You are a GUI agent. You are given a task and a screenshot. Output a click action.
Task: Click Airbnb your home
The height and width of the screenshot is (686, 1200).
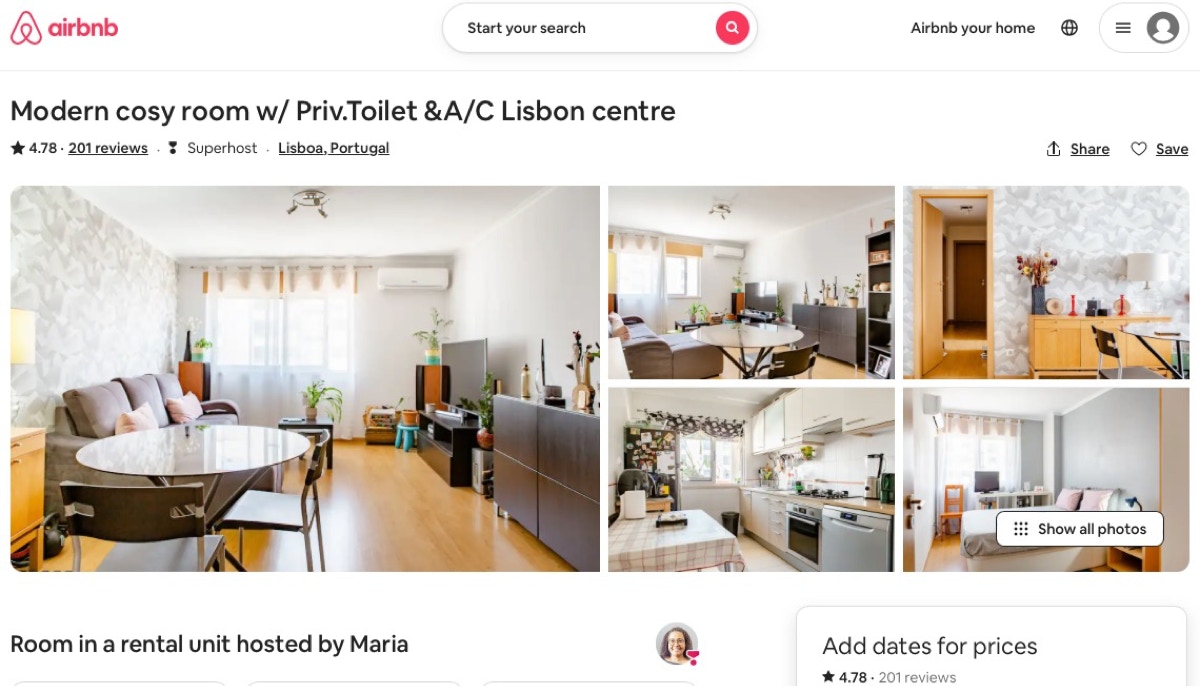973,28
